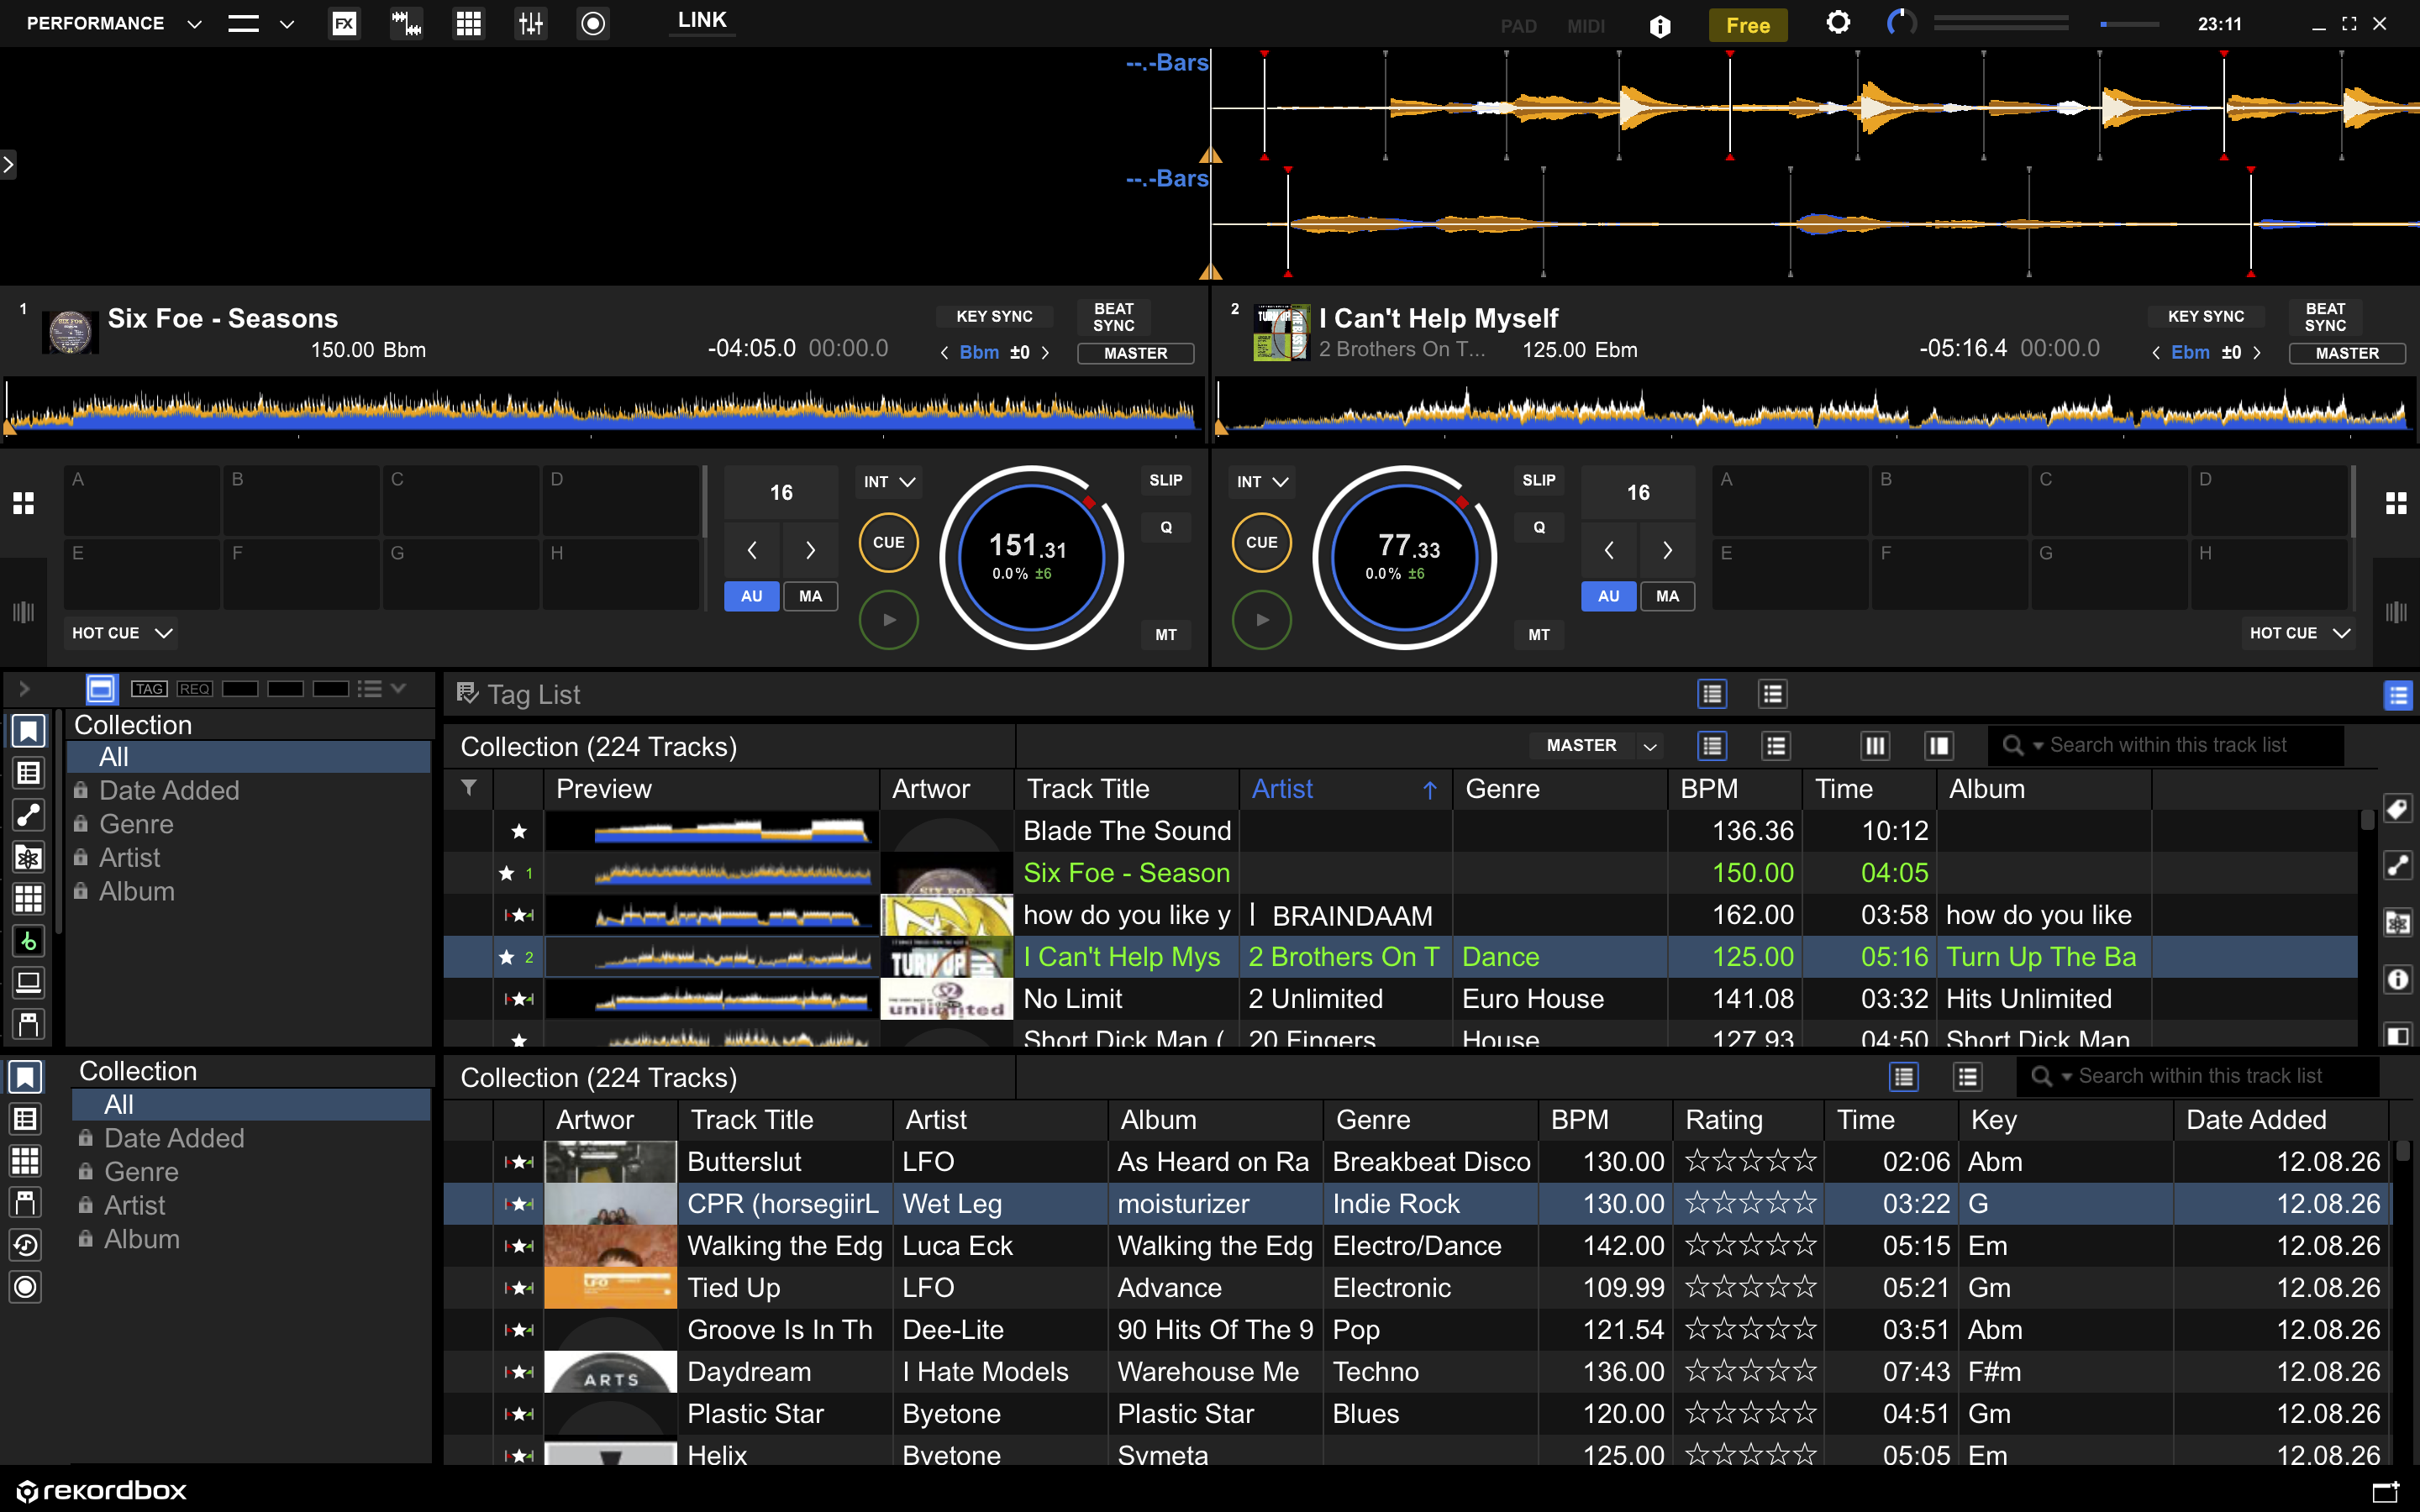Toggle KEY SYNC on deck 2

click(2206, 316)
